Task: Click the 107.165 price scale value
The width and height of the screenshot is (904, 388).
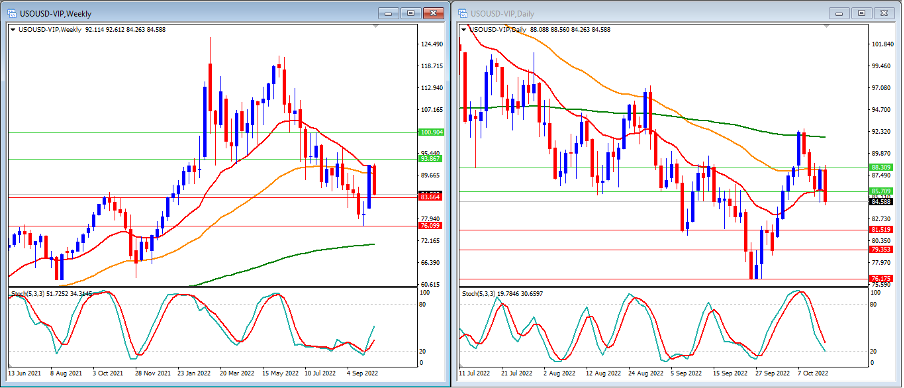Action: click(432, 110)
